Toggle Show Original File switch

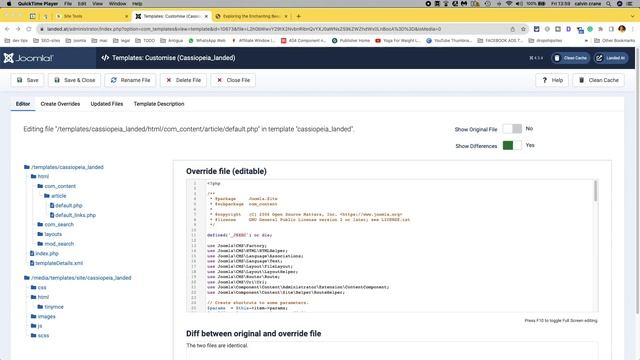pos(512,129)
